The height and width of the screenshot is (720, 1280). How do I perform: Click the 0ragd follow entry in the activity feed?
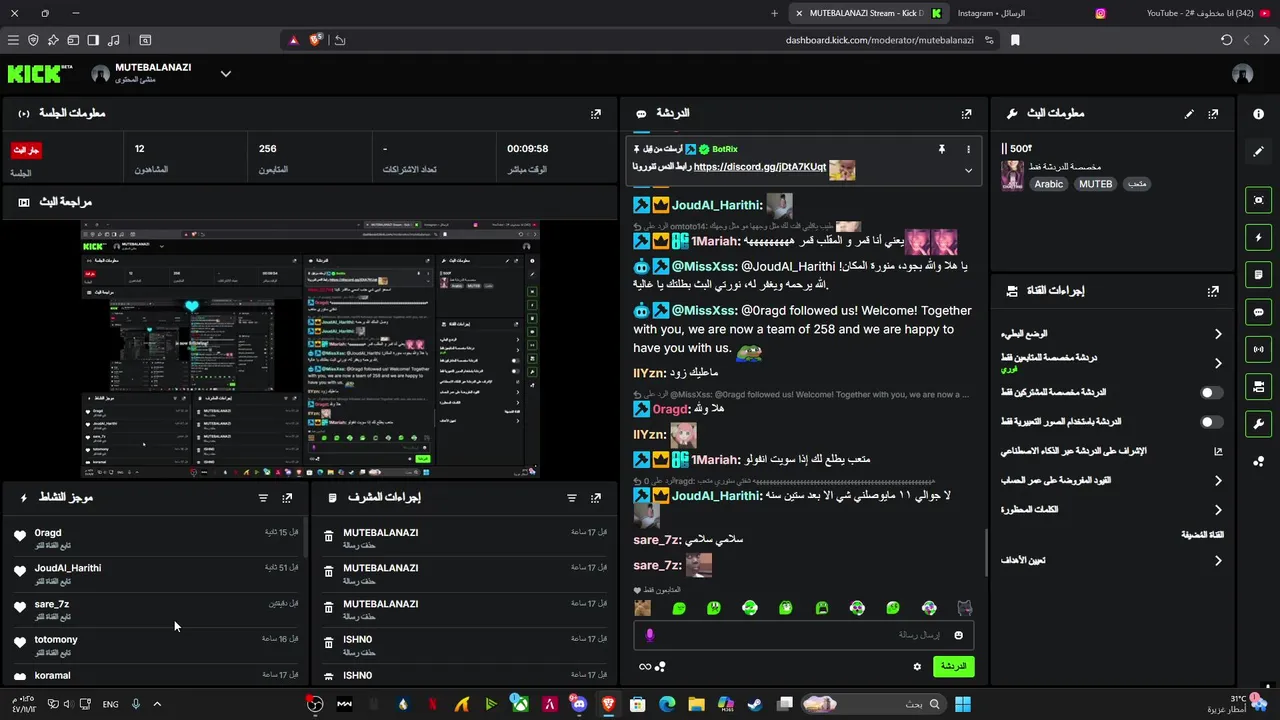coord(155,539)
